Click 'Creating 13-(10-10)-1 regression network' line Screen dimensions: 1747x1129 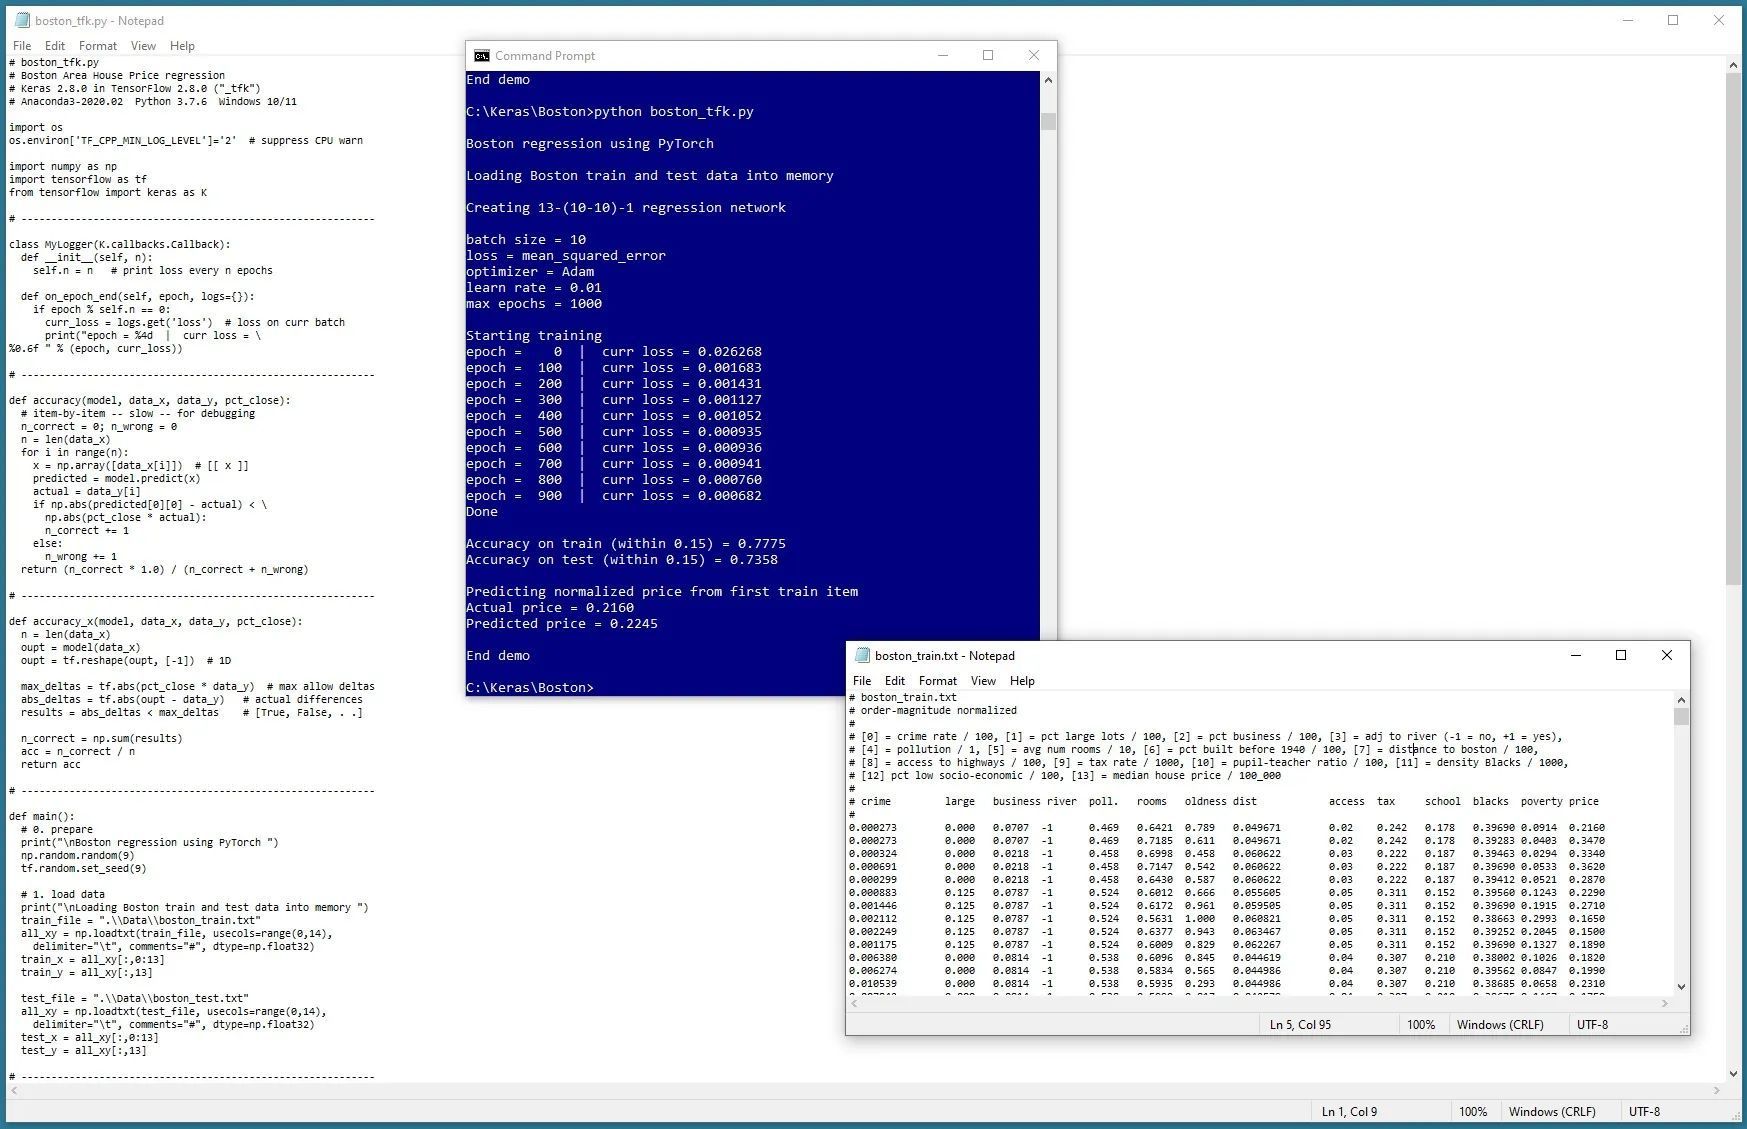(626, 207)
